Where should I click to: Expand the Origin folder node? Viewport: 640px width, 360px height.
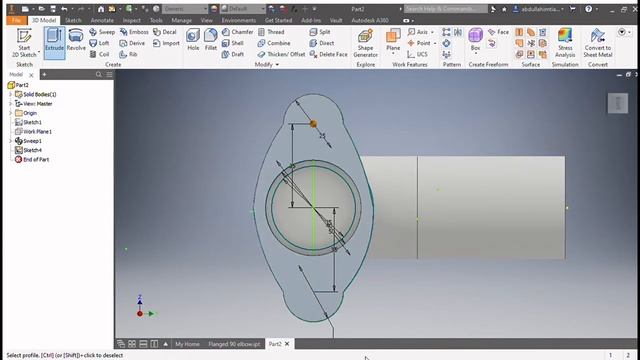coord(11,113)
